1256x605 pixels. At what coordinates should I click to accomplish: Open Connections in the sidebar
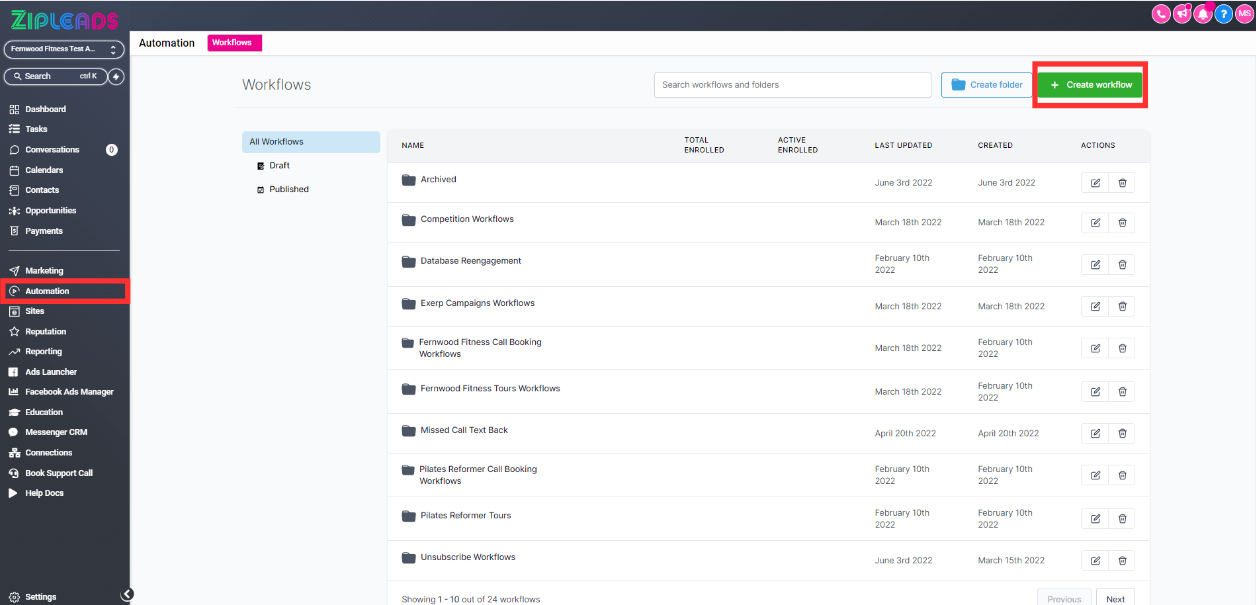pos(48,453)
